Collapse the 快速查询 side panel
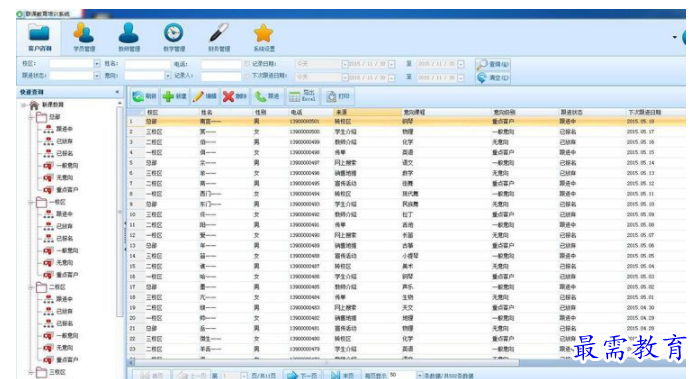695x379 pixels. coord(117,92)
